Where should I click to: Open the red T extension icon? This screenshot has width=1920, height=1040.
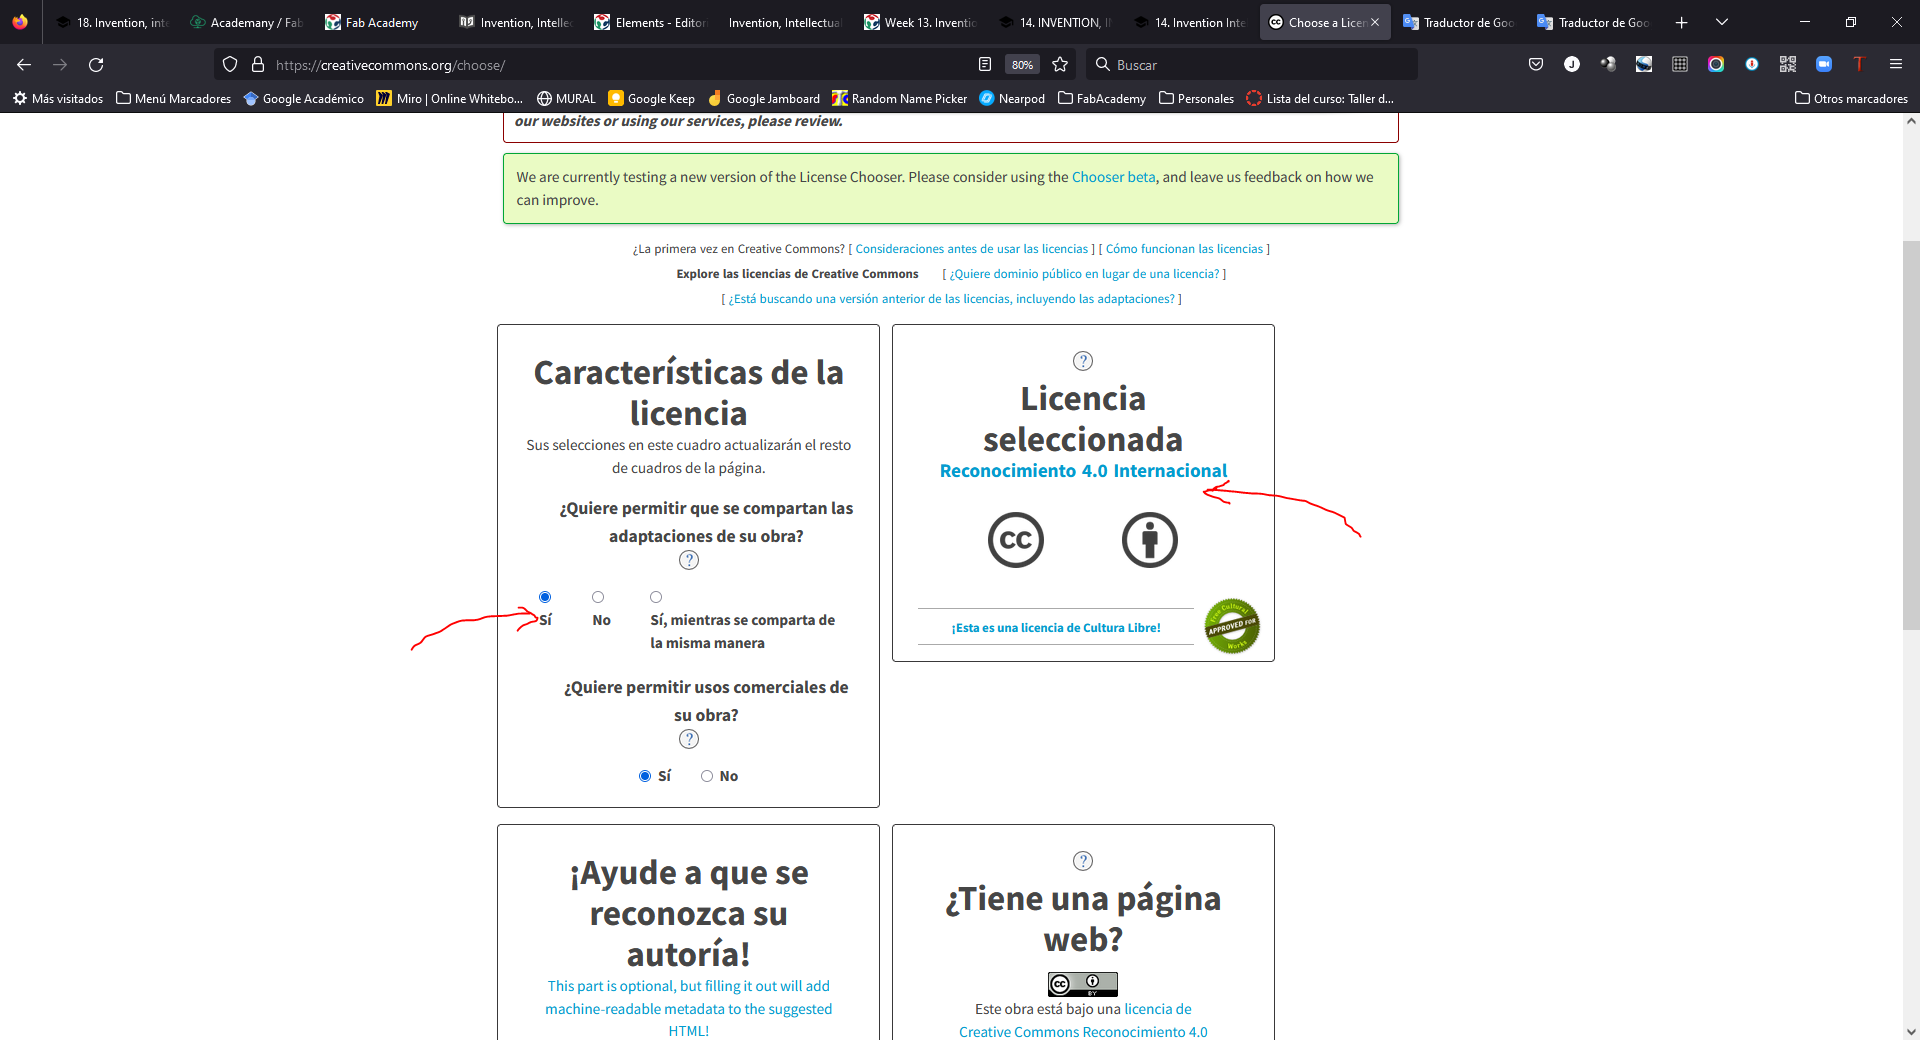click(1859, 64)
